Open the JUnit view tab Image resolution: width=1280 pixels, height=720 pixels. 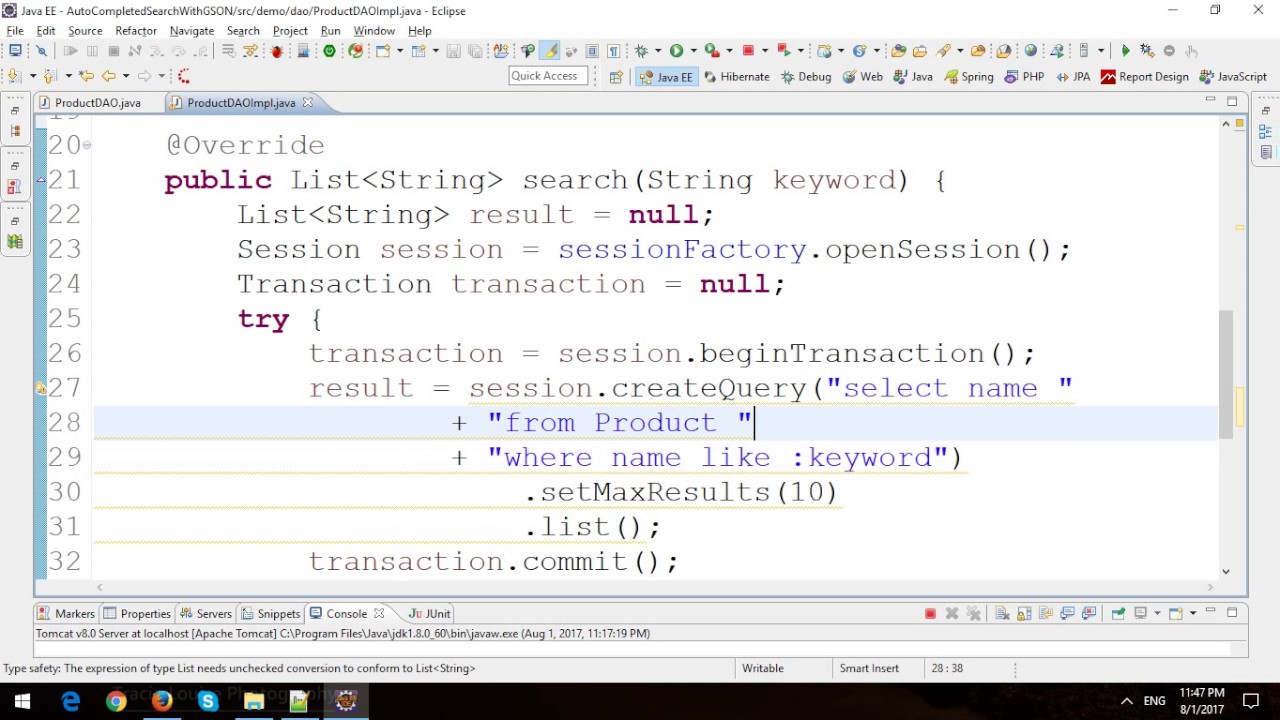click(x=430, y=613)
